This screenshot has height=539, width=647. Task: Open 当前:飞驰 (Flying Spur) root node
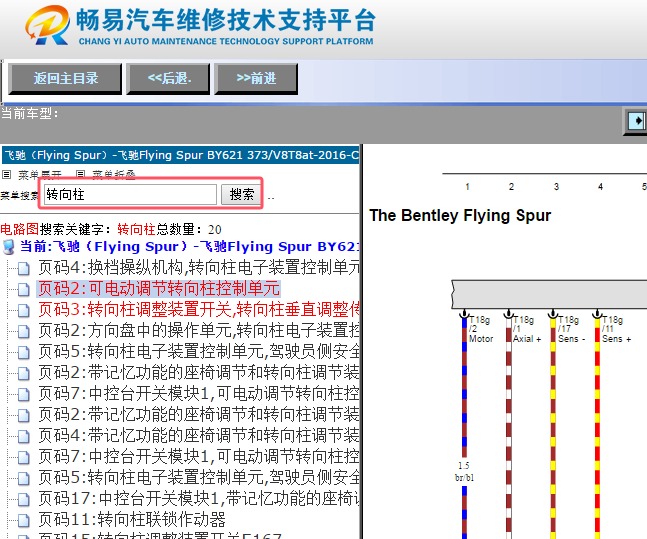189,247
